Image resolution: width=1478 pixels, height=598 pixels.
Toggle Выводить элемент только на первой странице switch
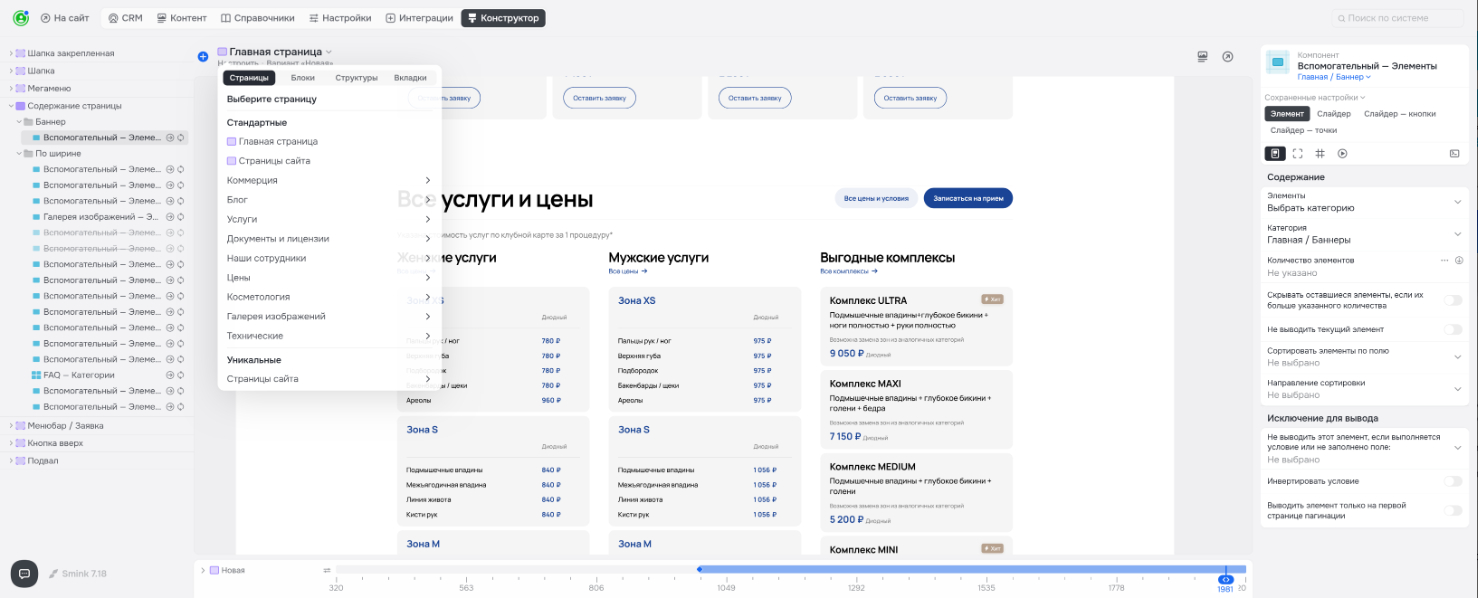(x=1452, y=510)
